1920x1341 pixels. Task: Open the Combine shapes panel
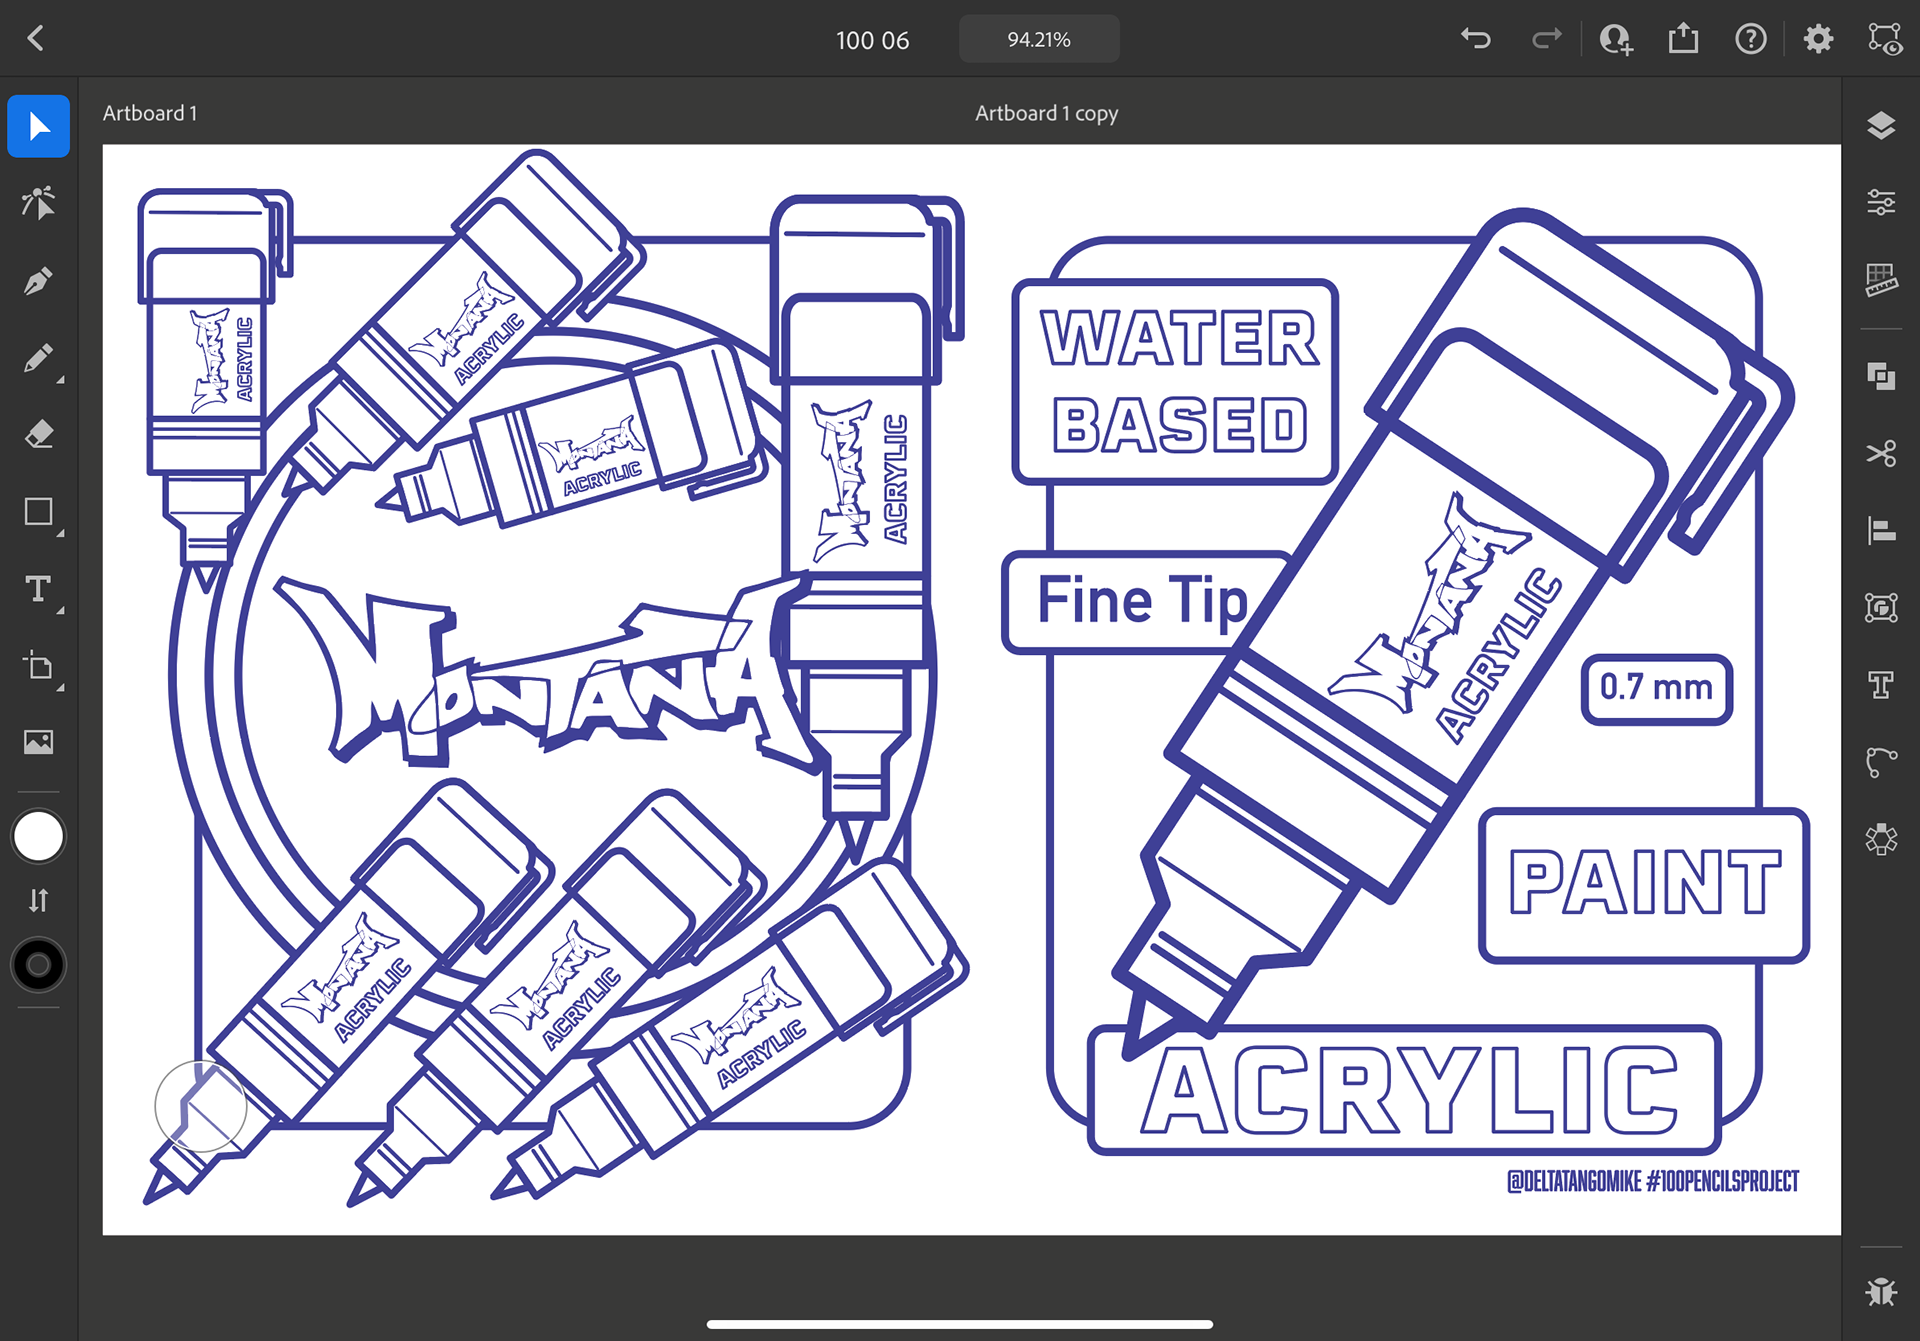pyautogui.click(x=1881, y=376)
